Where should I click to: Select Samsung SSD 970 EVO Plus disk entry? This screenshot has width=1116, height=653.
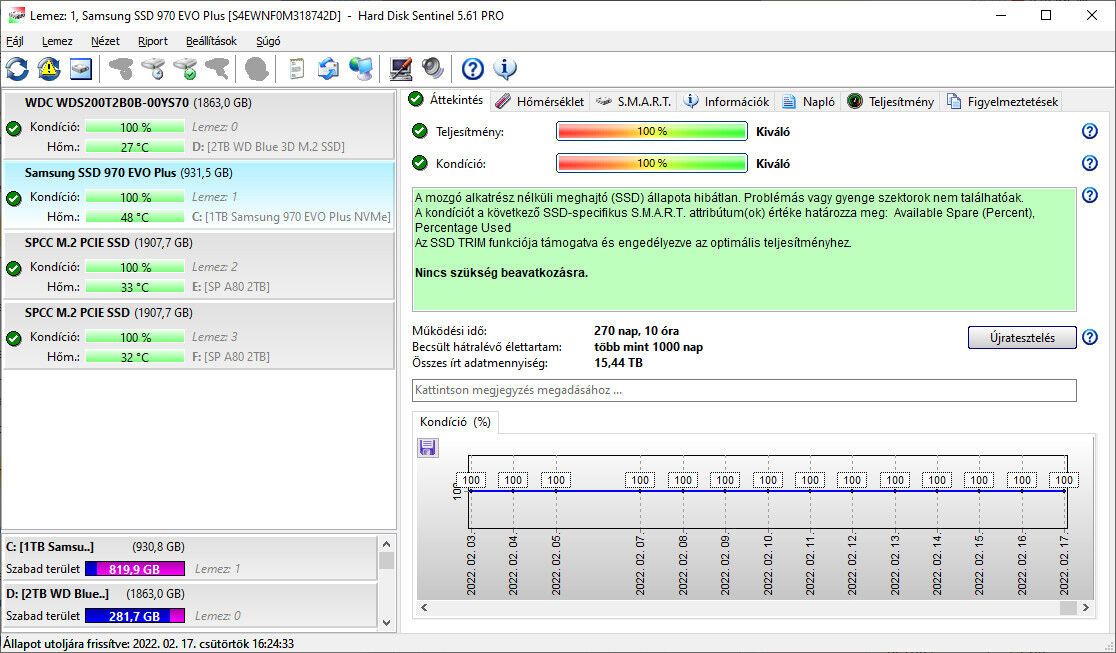click(199, 194)
